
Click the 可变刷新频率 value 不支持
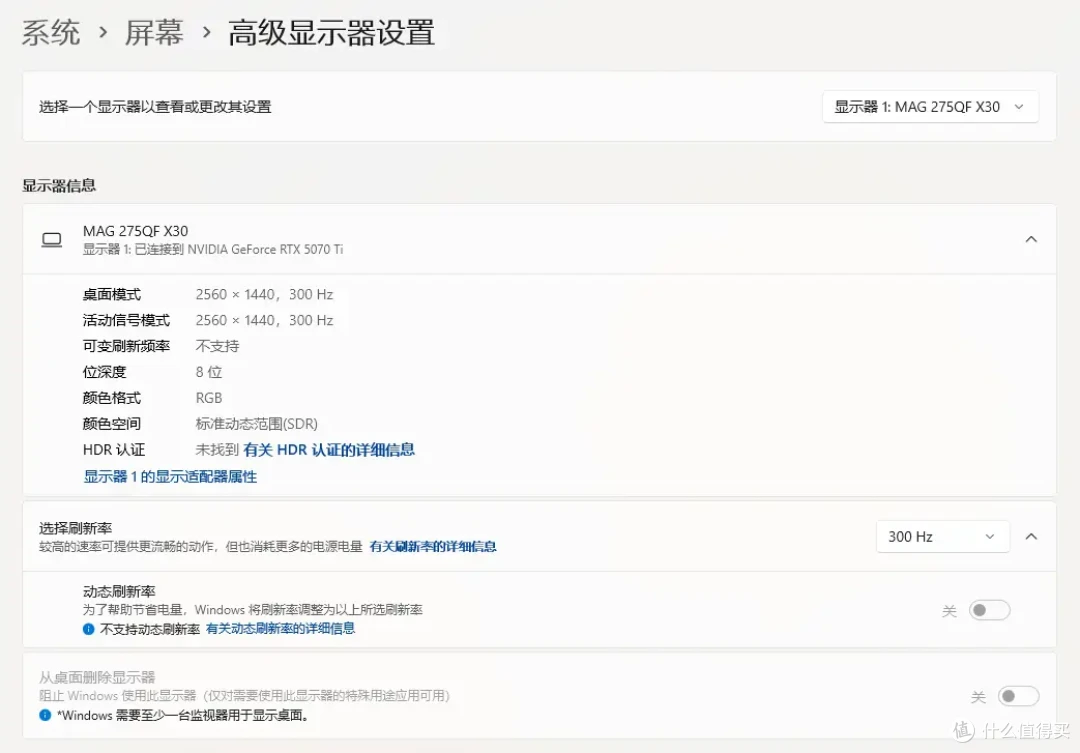[x=217, y=346]
